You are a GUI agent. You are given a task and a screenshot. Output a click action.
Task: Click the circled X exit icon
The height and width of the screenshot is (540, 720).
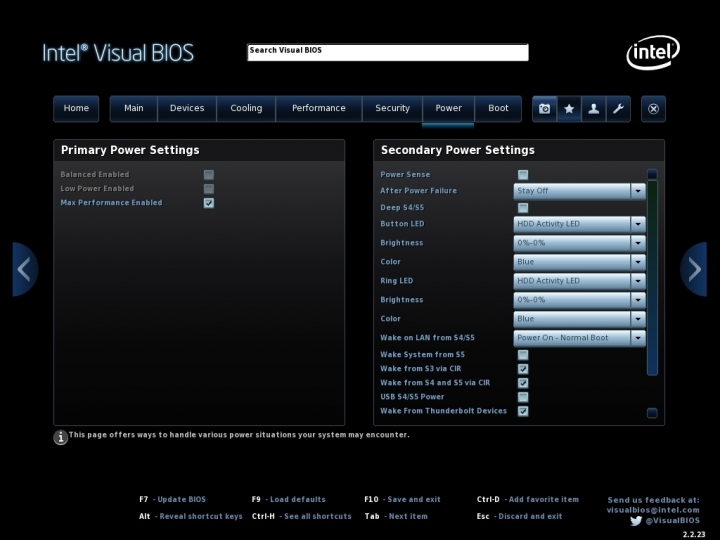[653, 109]
